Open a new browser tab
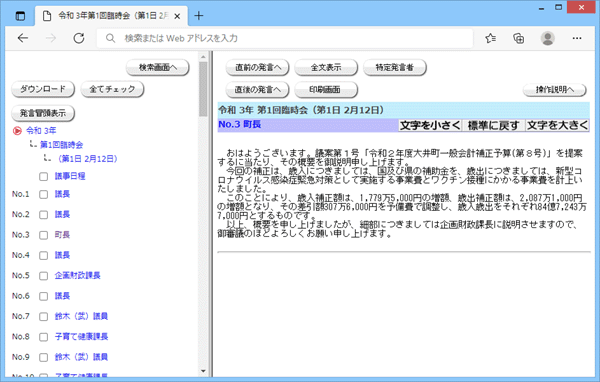 [199, 16]
